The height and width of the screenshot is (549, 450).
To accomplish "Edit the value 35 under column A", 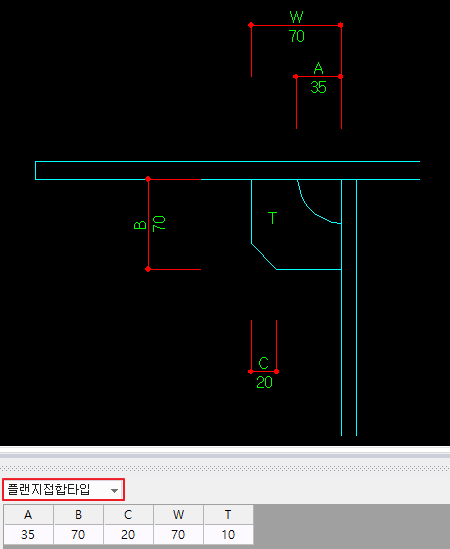I will [28, 534].
